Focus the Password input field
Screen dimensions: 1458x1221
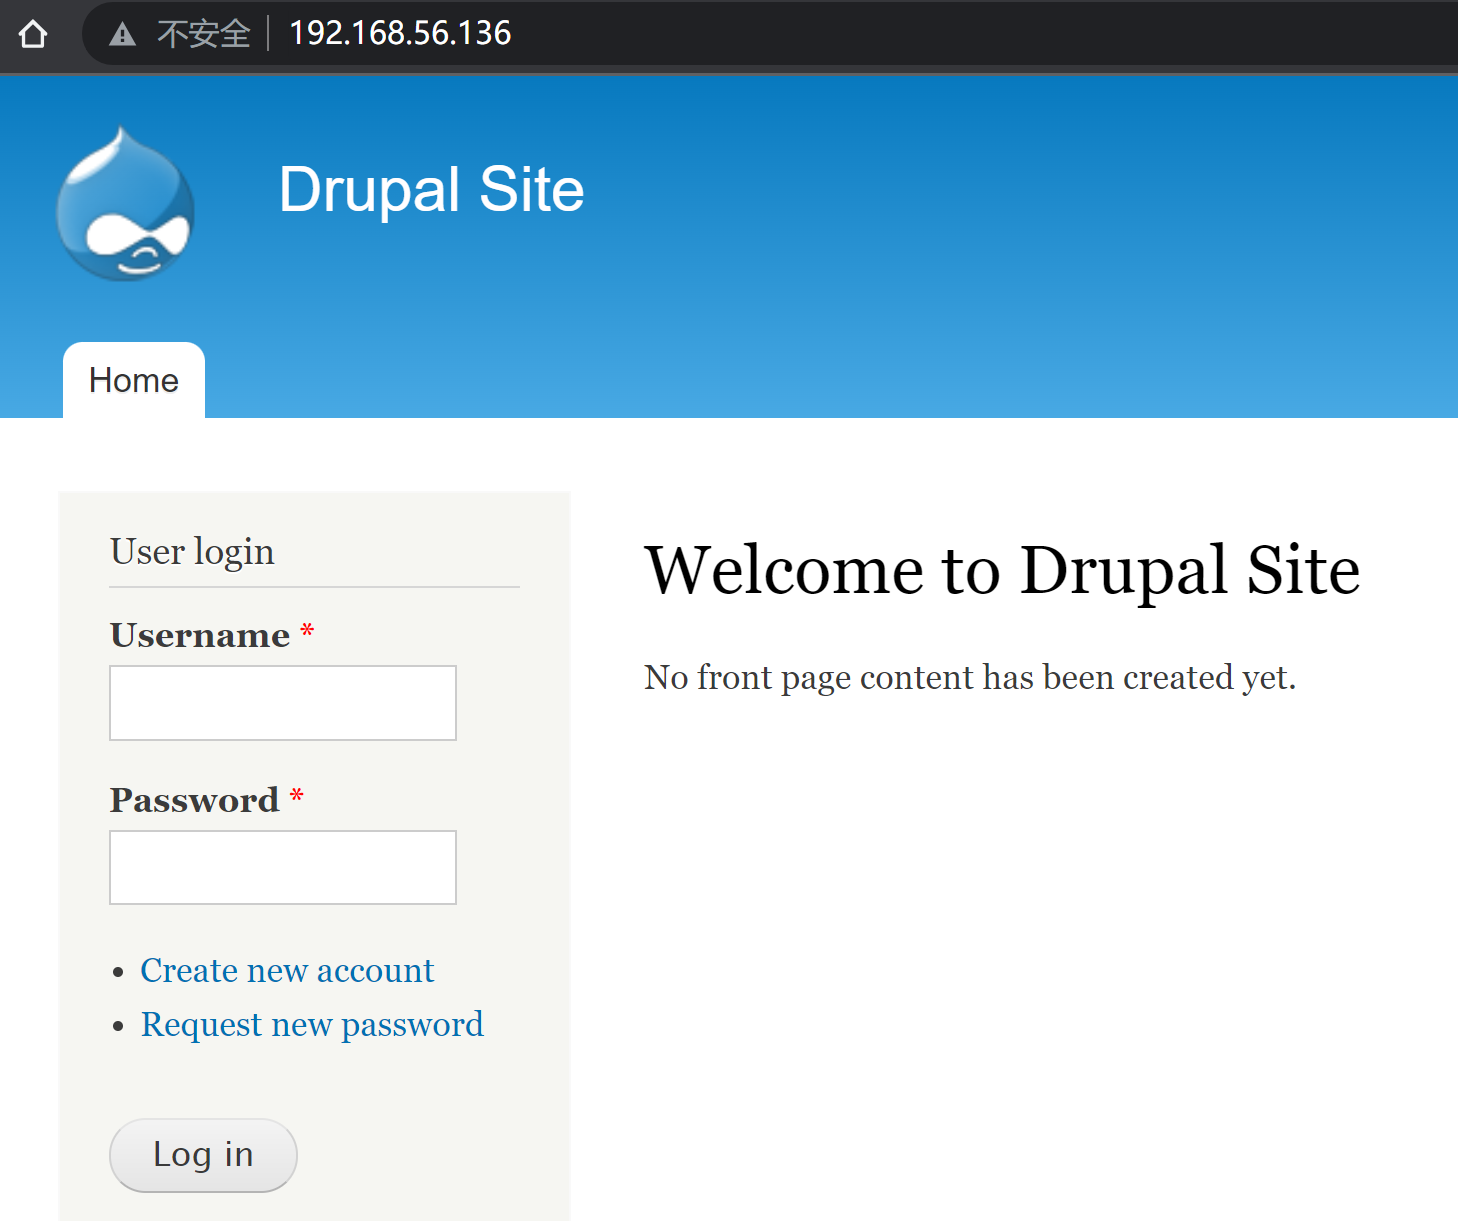[x=283, y=867]
